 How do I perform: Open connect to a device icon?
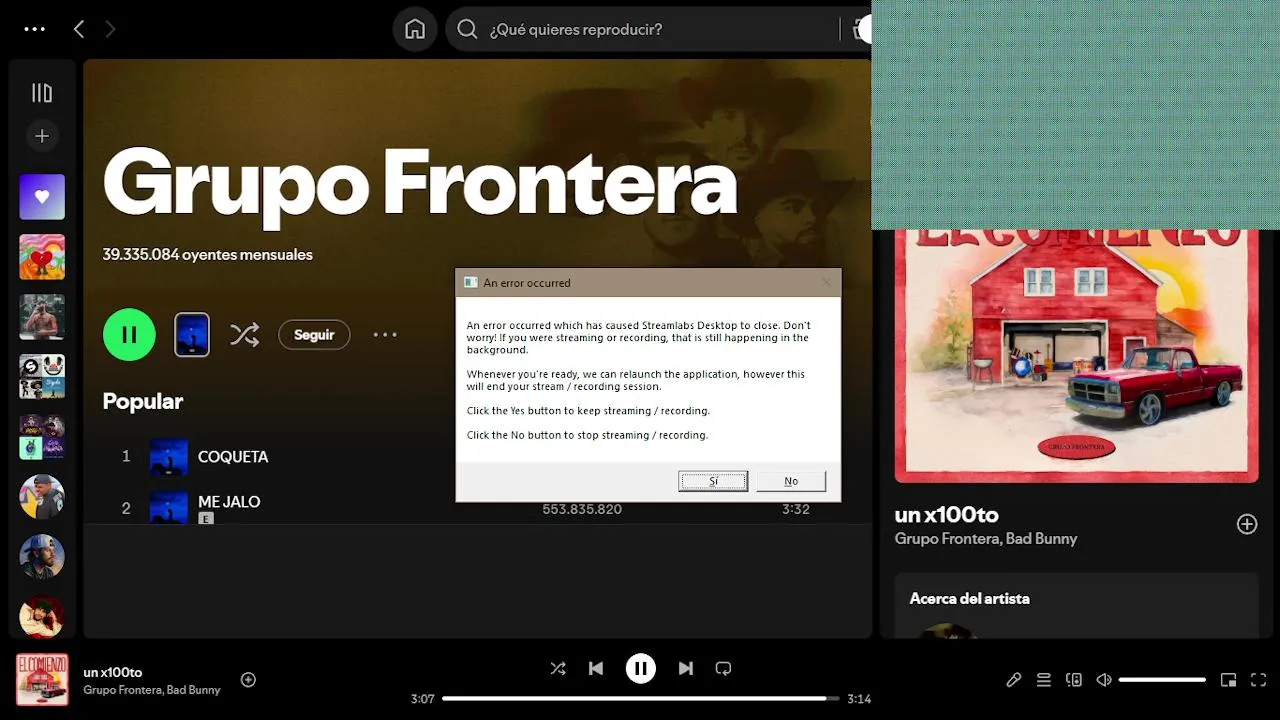pyautogui.click(x=1074, y=680)
